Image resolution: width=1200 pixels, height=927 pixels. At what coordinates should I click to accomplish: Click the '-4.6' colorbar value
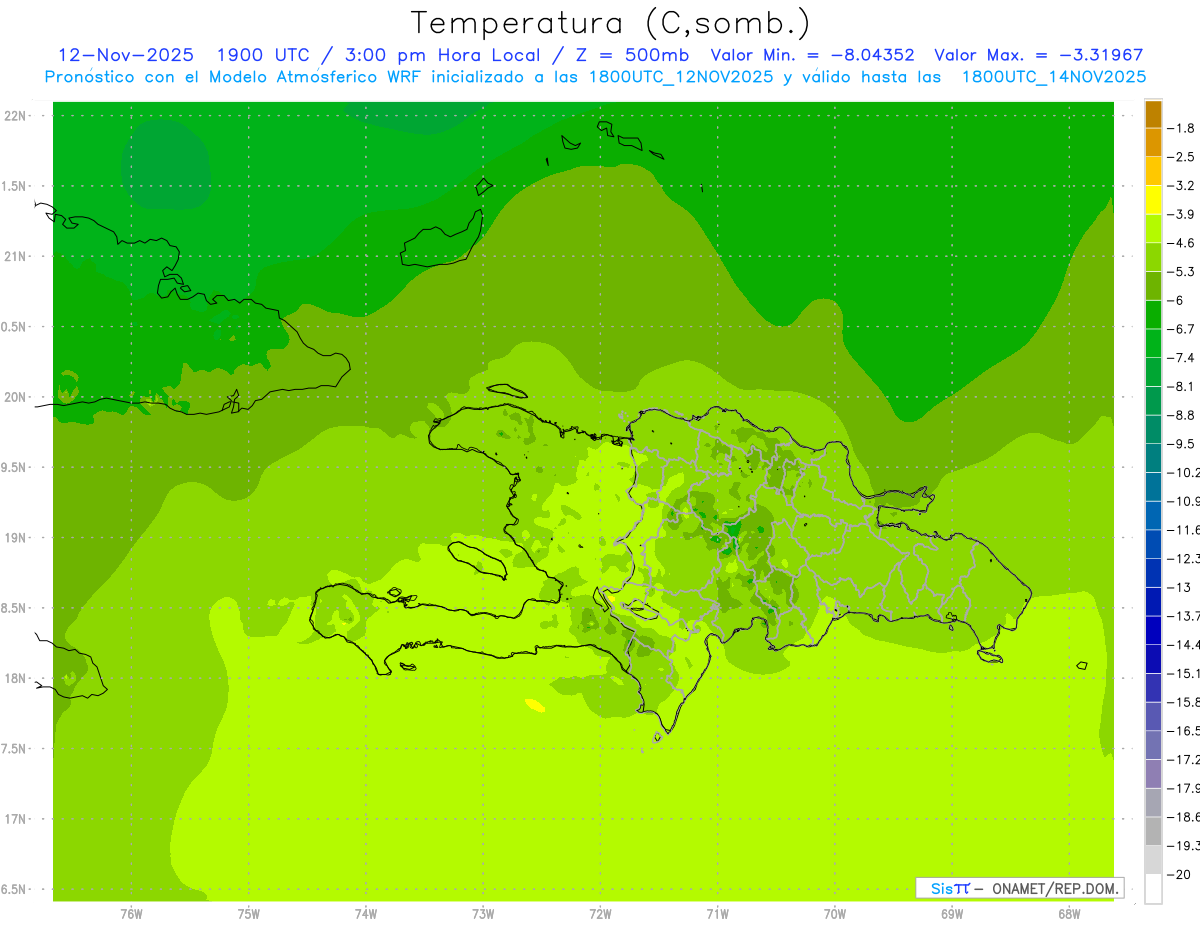click(1183, 243)
